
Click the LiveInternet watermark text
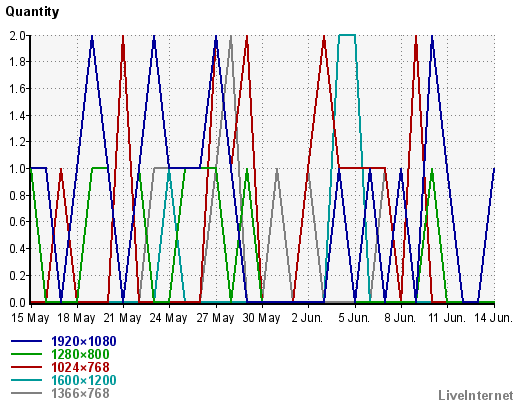(476, 395)
